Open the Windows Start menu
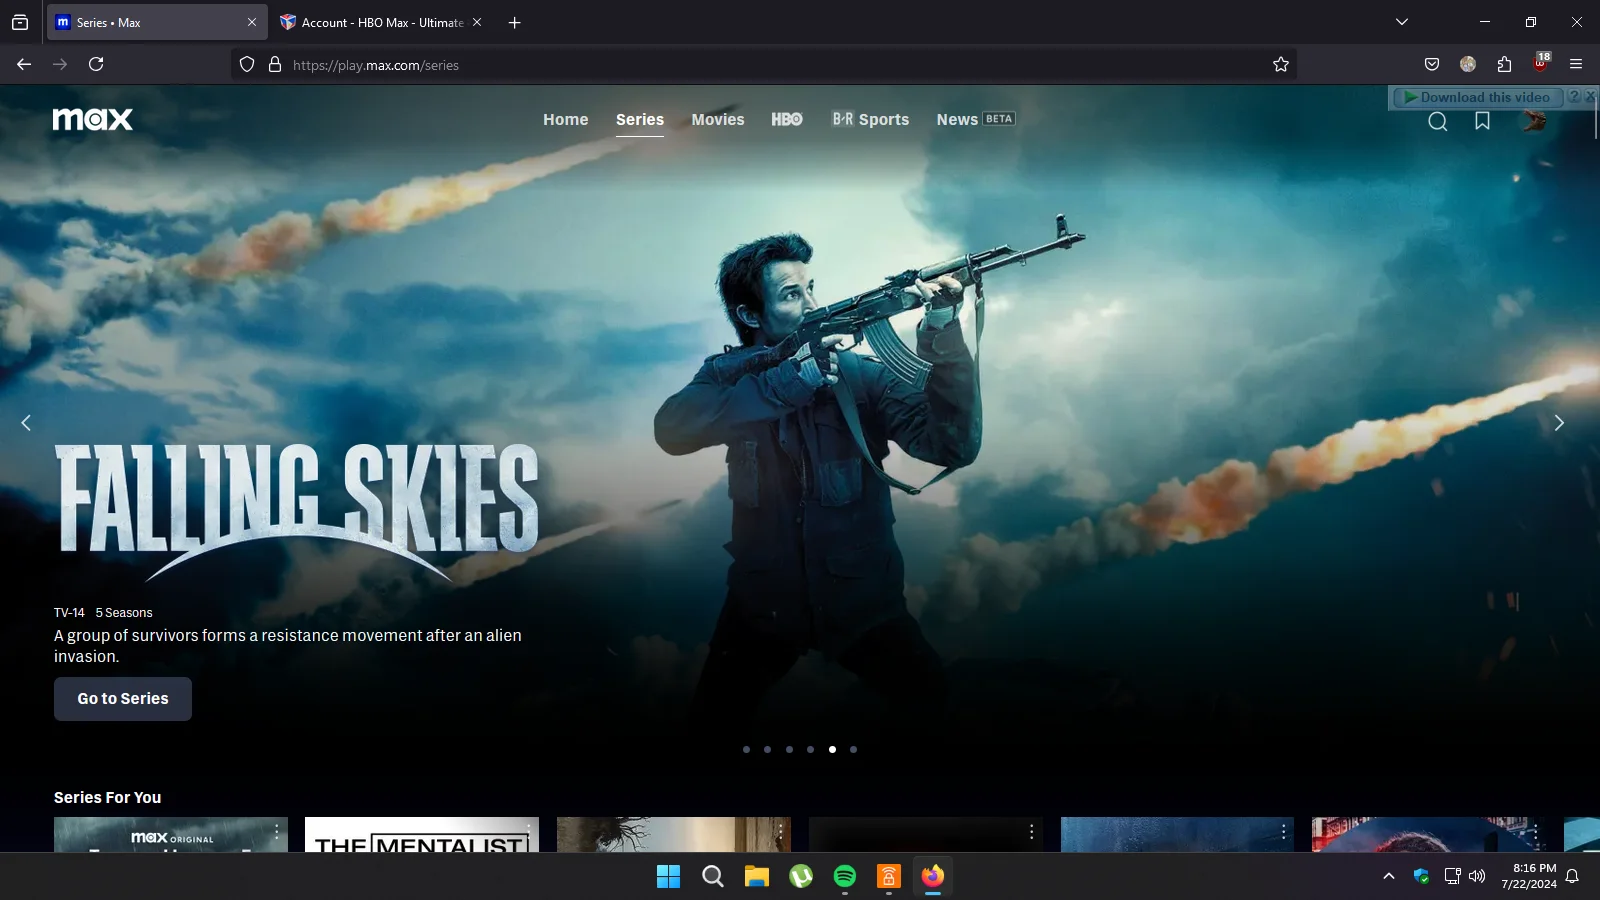This screenshot has height=900, width=1600. click(x=668, y=877)
